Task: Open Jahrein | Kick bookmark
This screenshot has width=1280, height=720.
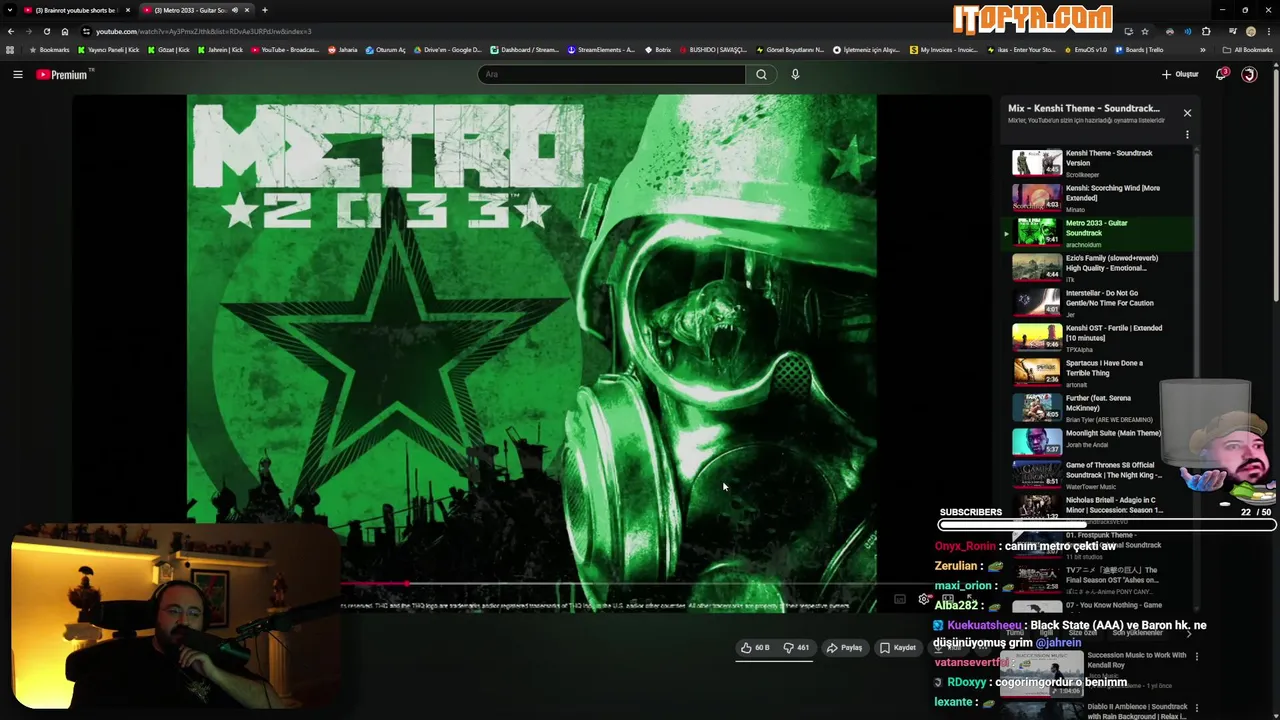Action: (220, 50)
